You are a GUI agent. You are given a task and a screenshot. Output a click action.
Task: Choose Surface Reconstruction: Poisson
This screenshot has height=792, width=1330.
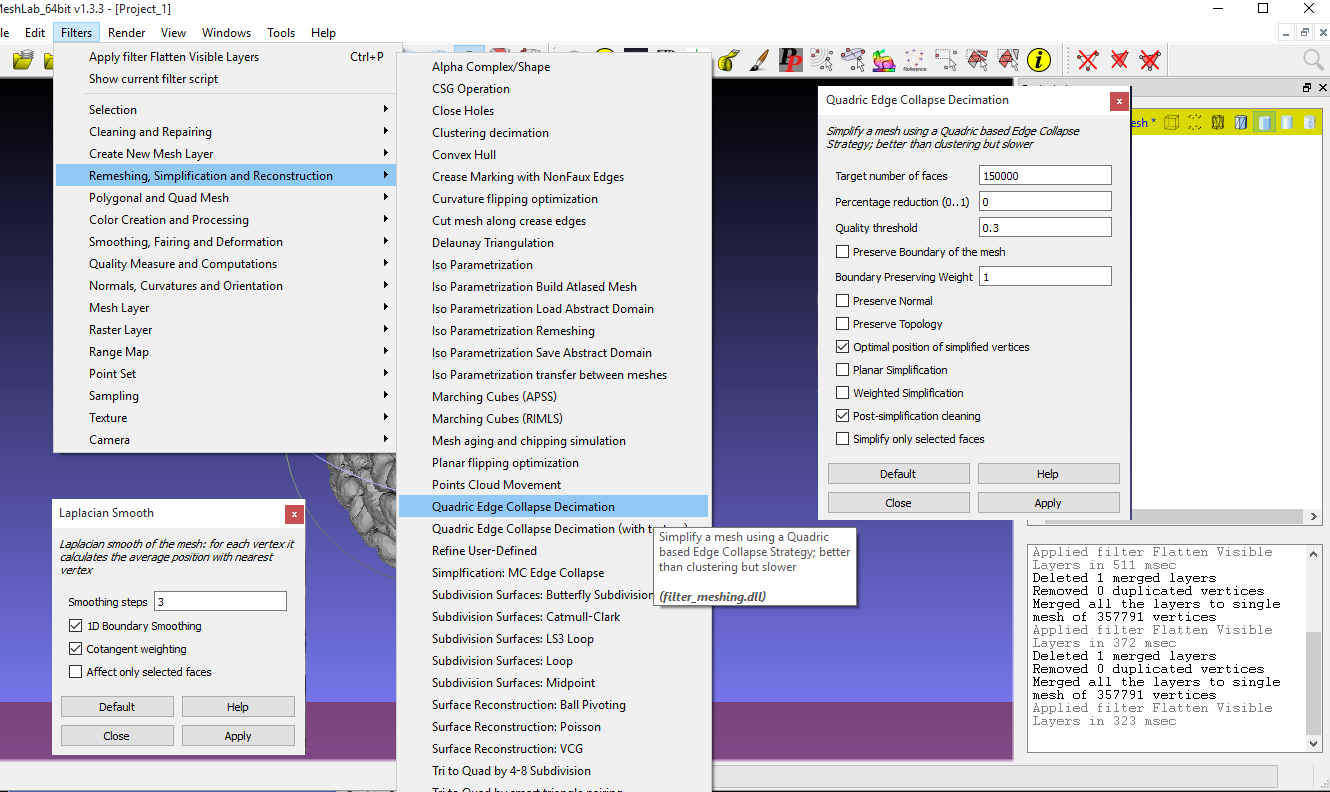pyautogui.click(x=553, y=727)
